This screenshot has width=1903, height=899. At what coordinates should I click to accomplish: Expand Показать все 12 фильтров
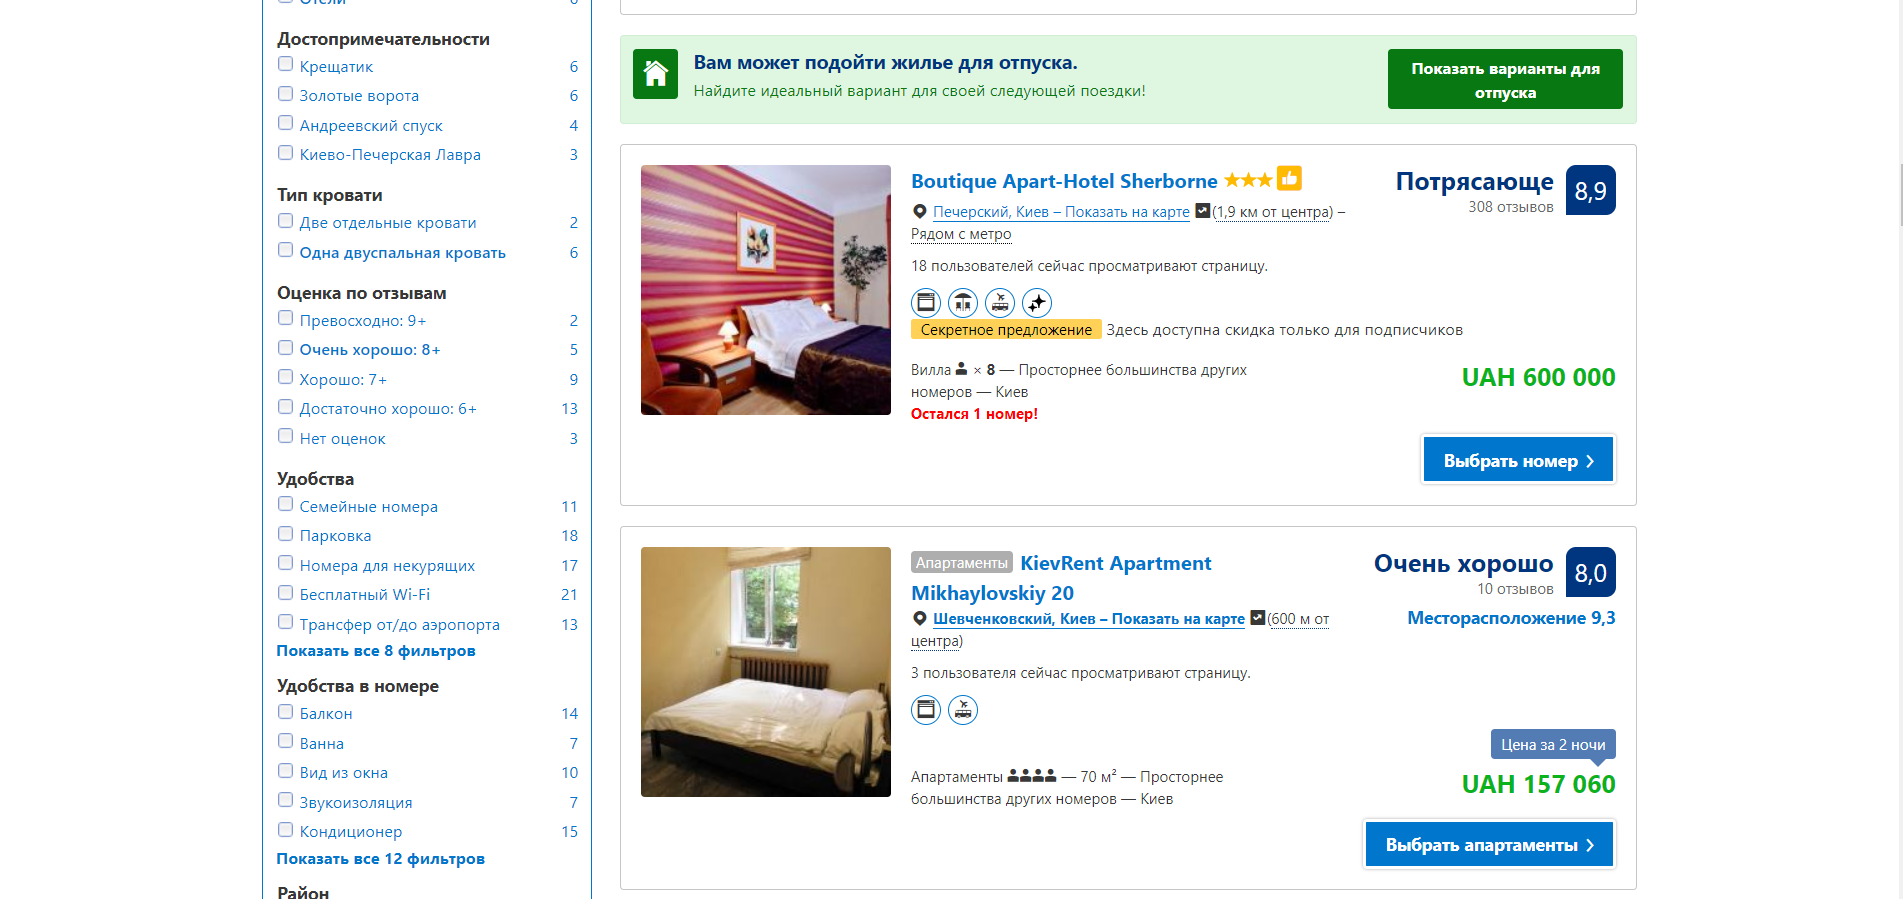point(380,859)
